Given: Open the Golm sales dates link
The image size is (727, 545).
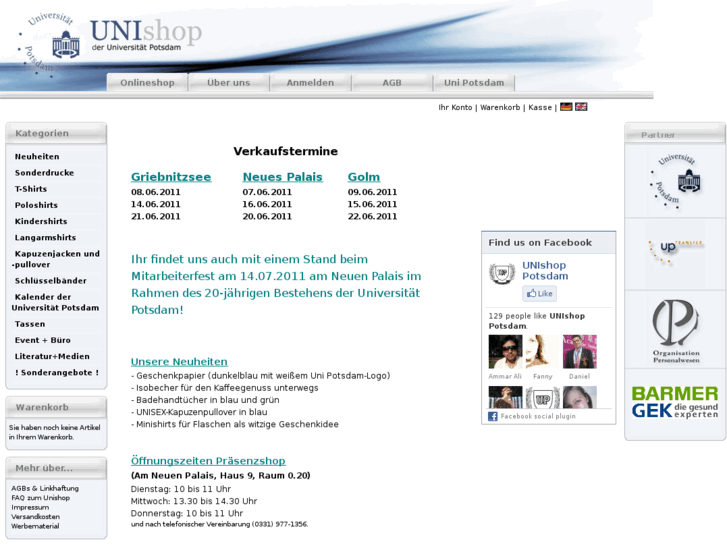Looking at the screenshot, I should [x=364, y=177].
